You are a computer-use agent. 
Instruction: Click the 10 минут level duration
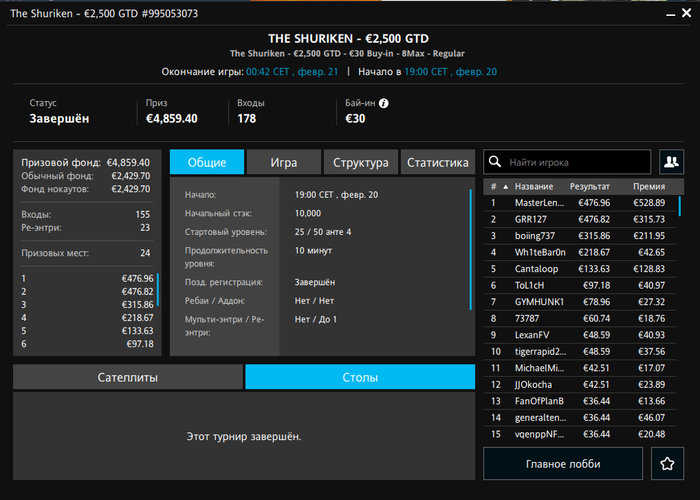coord(313,251)
